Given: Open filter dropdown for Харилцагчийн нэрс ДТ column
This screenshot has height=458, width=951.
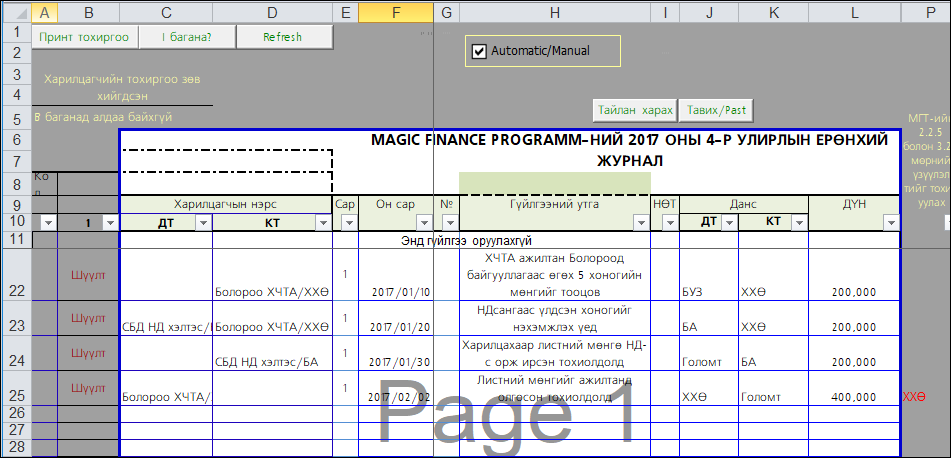Looking at the screenshot, I should [202, 223].
